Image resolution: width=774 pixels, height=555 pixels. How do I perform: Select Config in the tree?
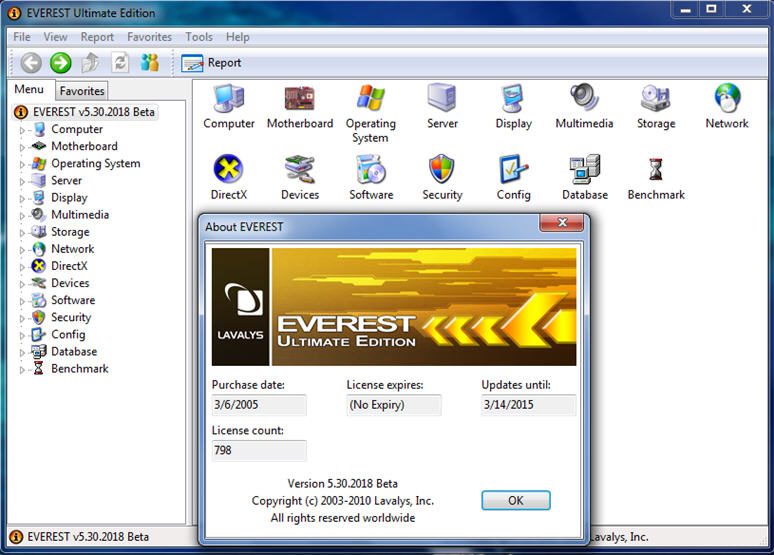click(68, 335)
